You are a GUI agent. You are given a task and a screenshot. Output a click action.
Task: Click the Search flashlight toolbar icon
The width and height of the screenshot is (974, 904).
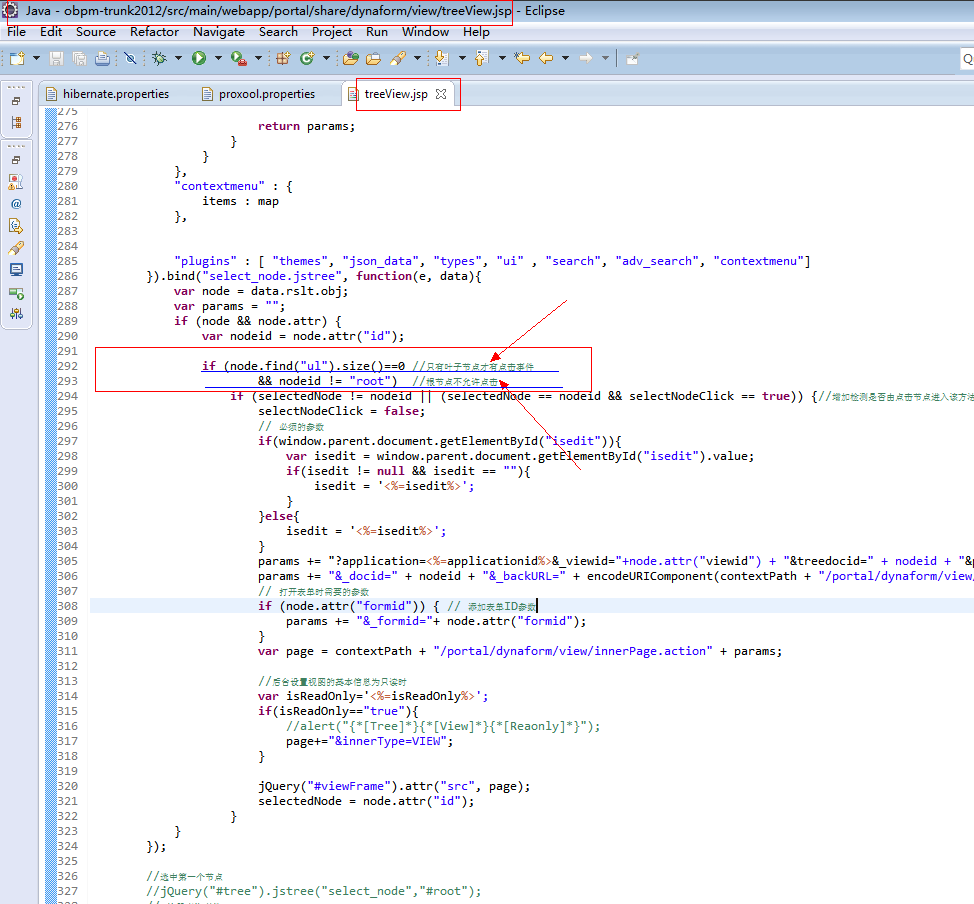[398, 58]
